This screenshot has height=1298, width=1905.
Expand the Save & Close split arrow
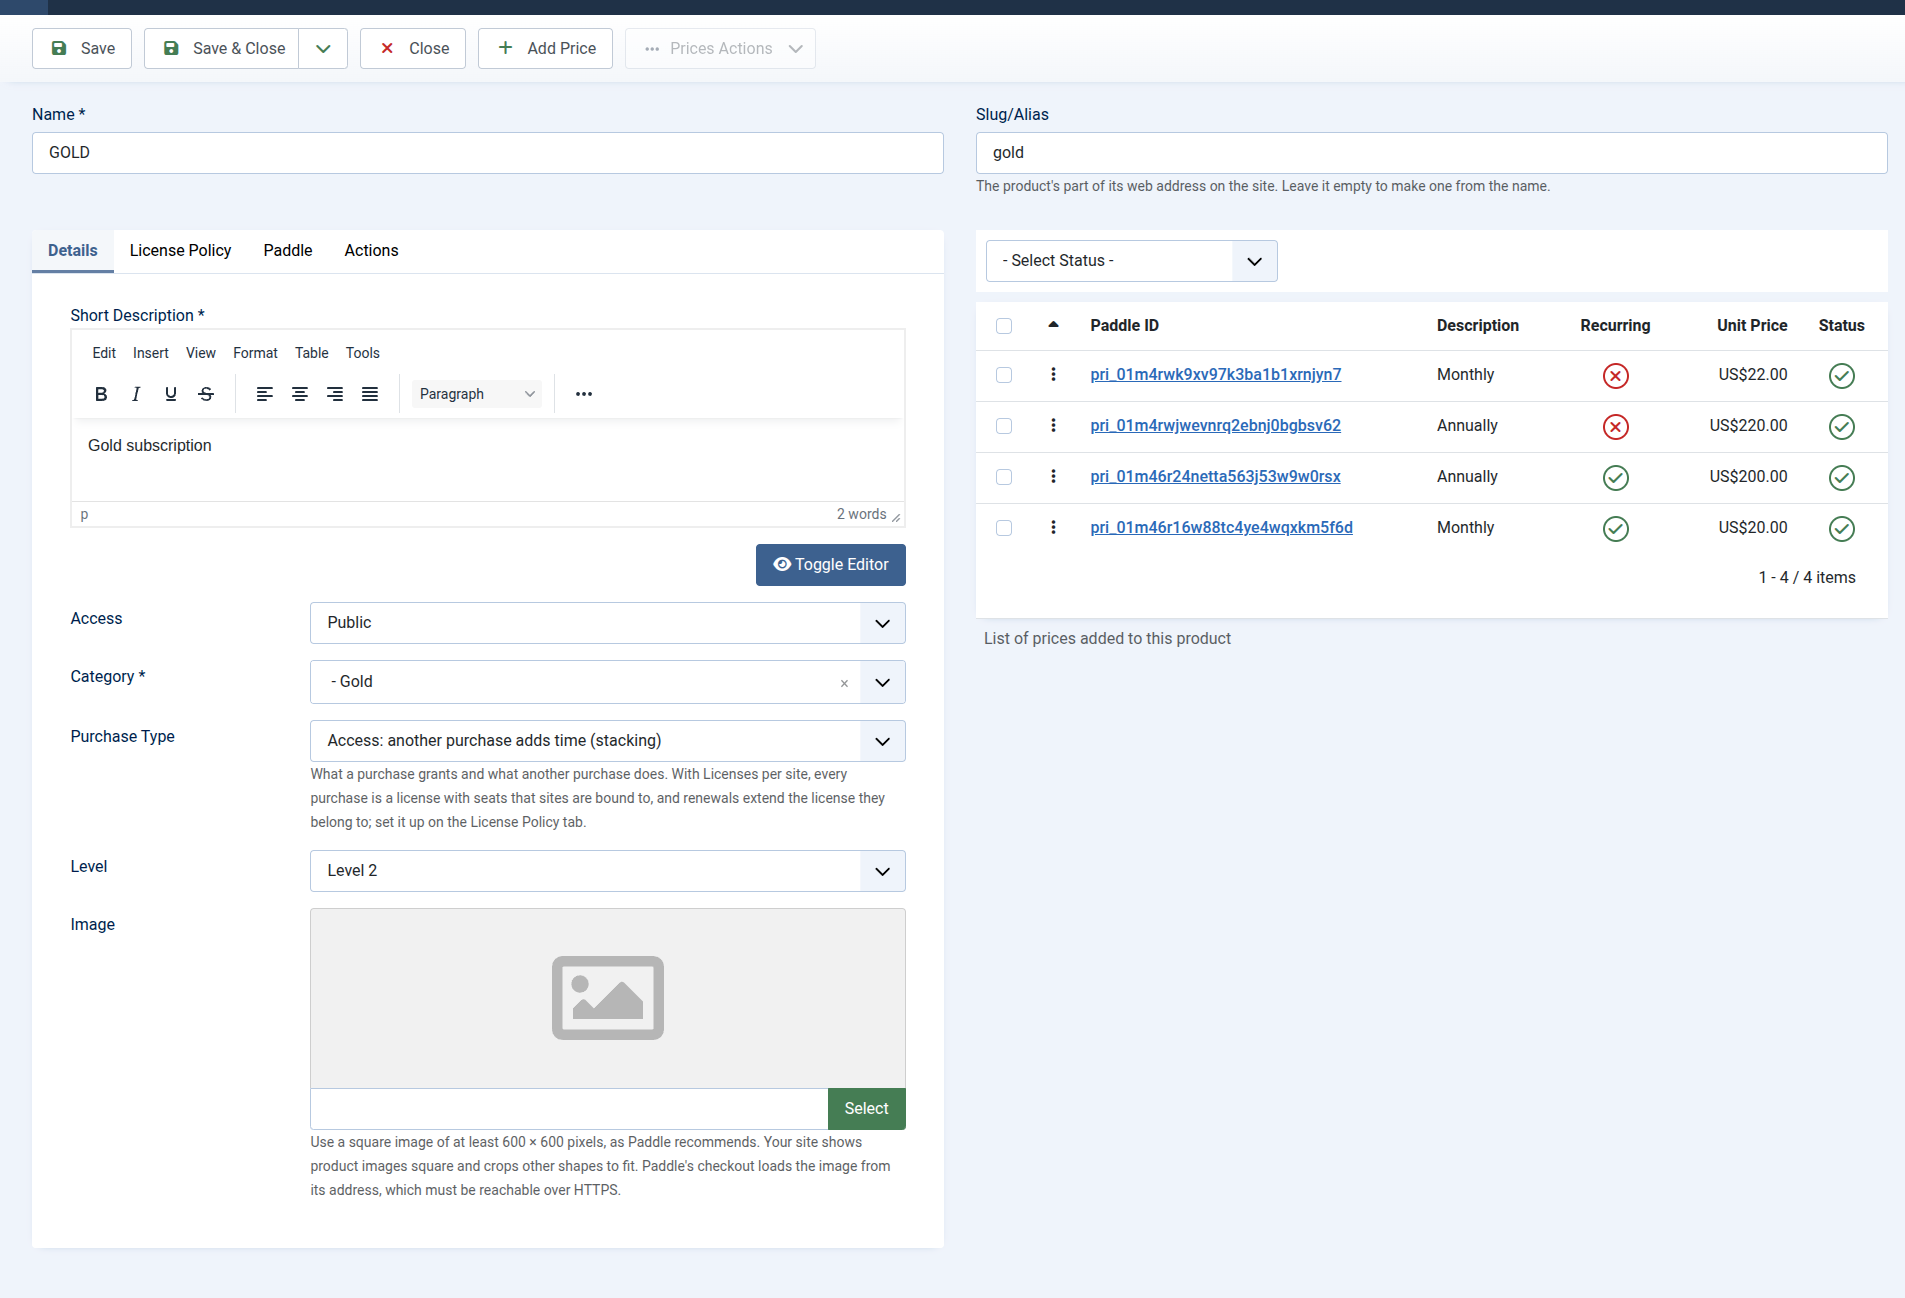tap(323, 49)
